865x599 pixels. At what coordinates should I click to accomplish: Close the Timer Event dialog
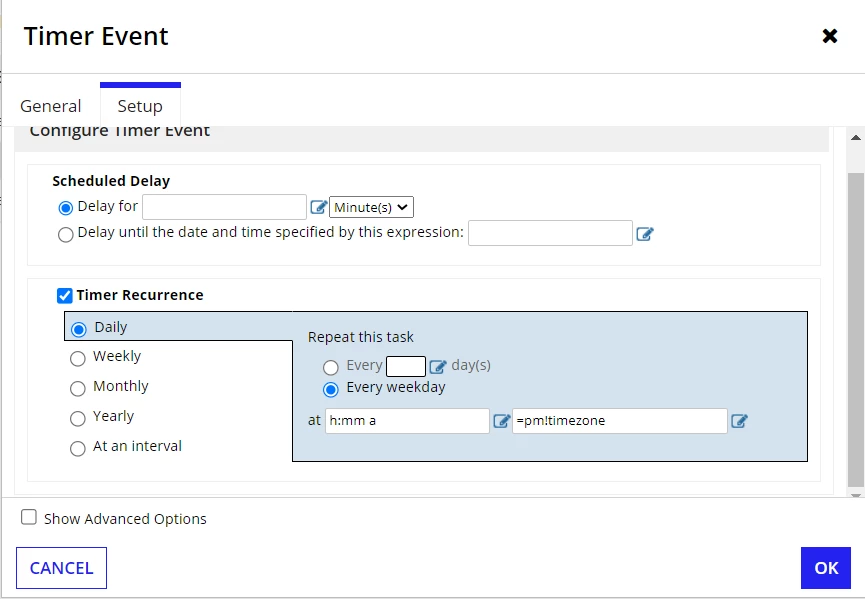coord(830,36)
